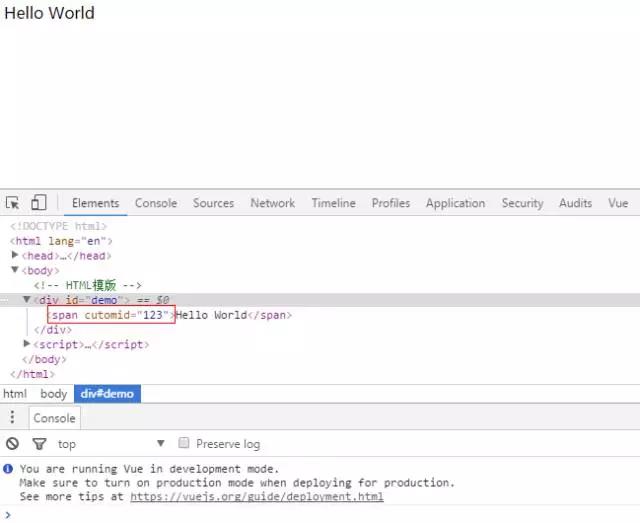Open the Security tab

(522, 203)
